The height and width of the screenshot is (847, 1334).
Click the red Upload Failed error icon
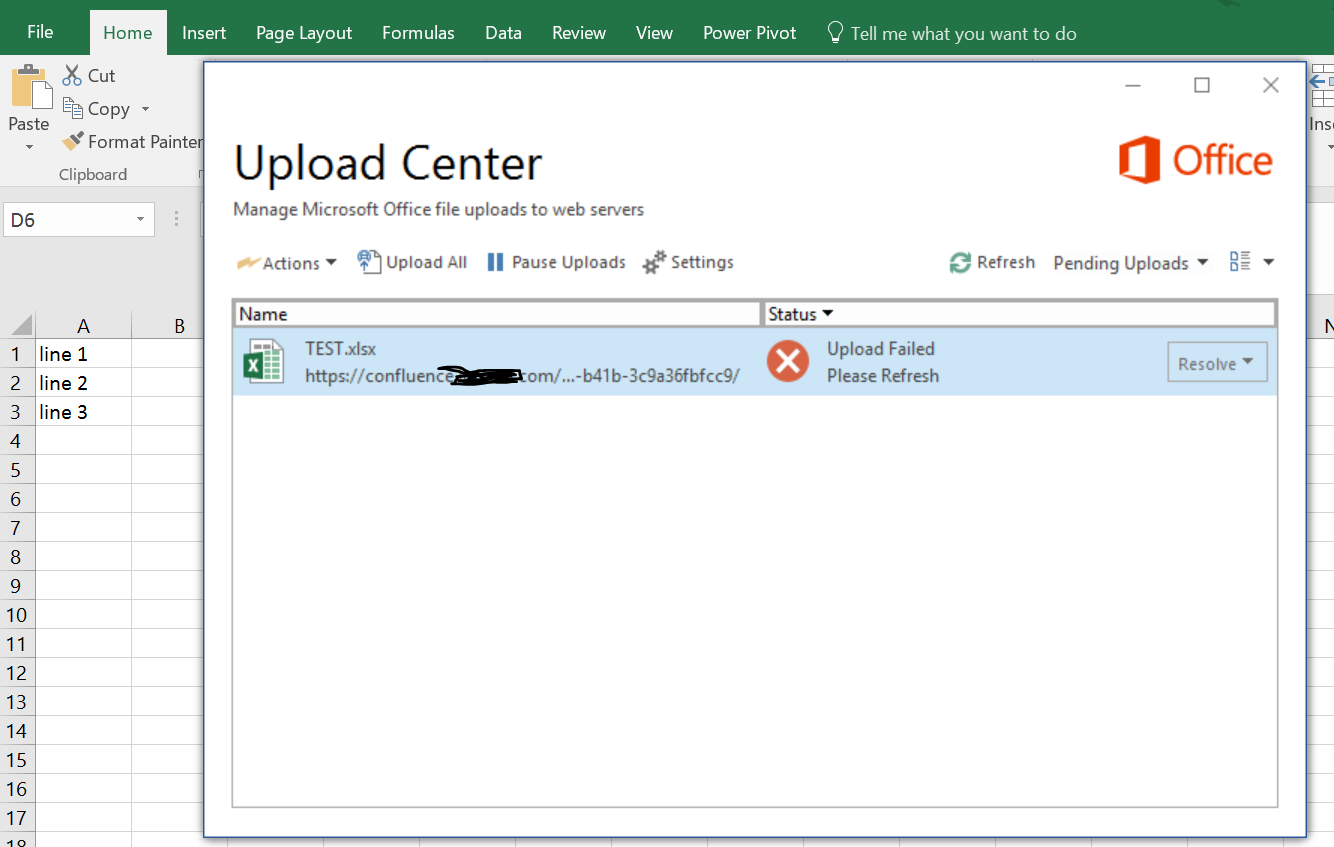click(x=788, y=361)
